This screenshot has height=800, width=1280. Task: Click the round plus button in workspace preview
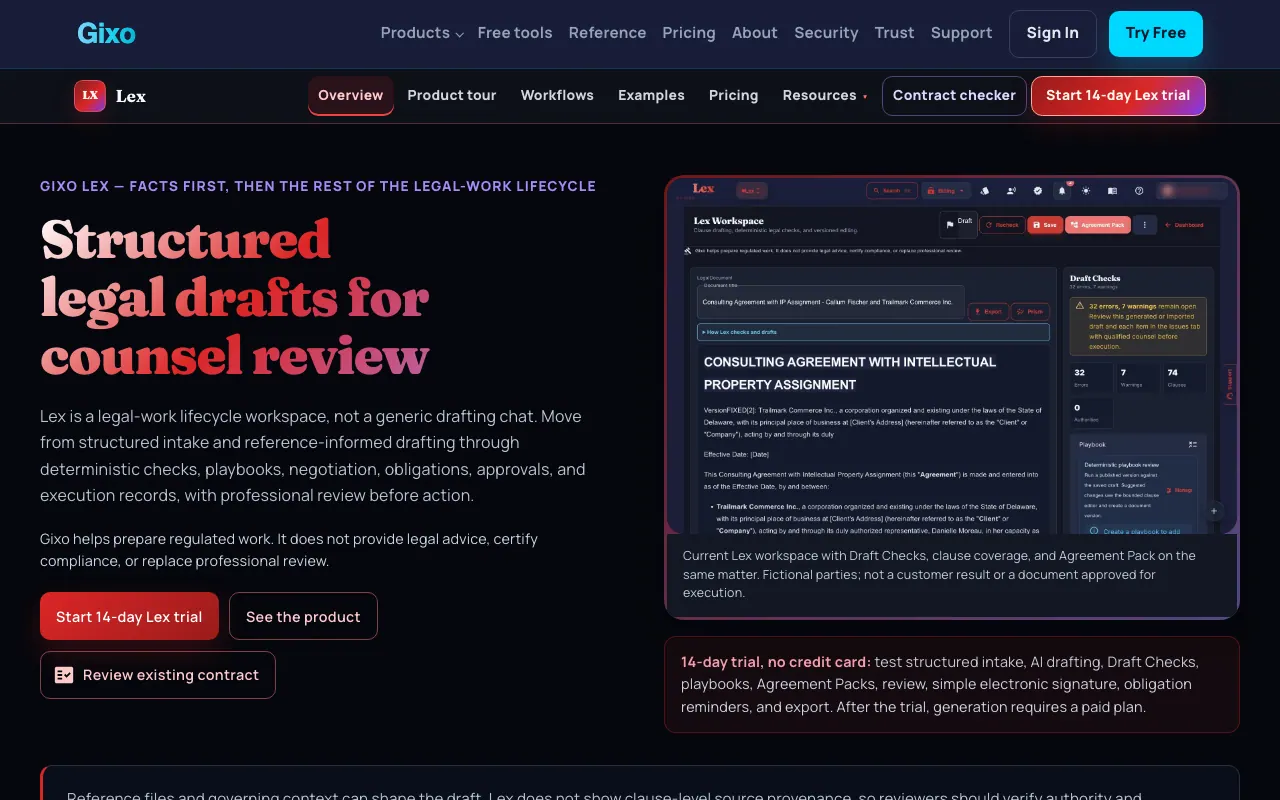tap(1214, 511)
